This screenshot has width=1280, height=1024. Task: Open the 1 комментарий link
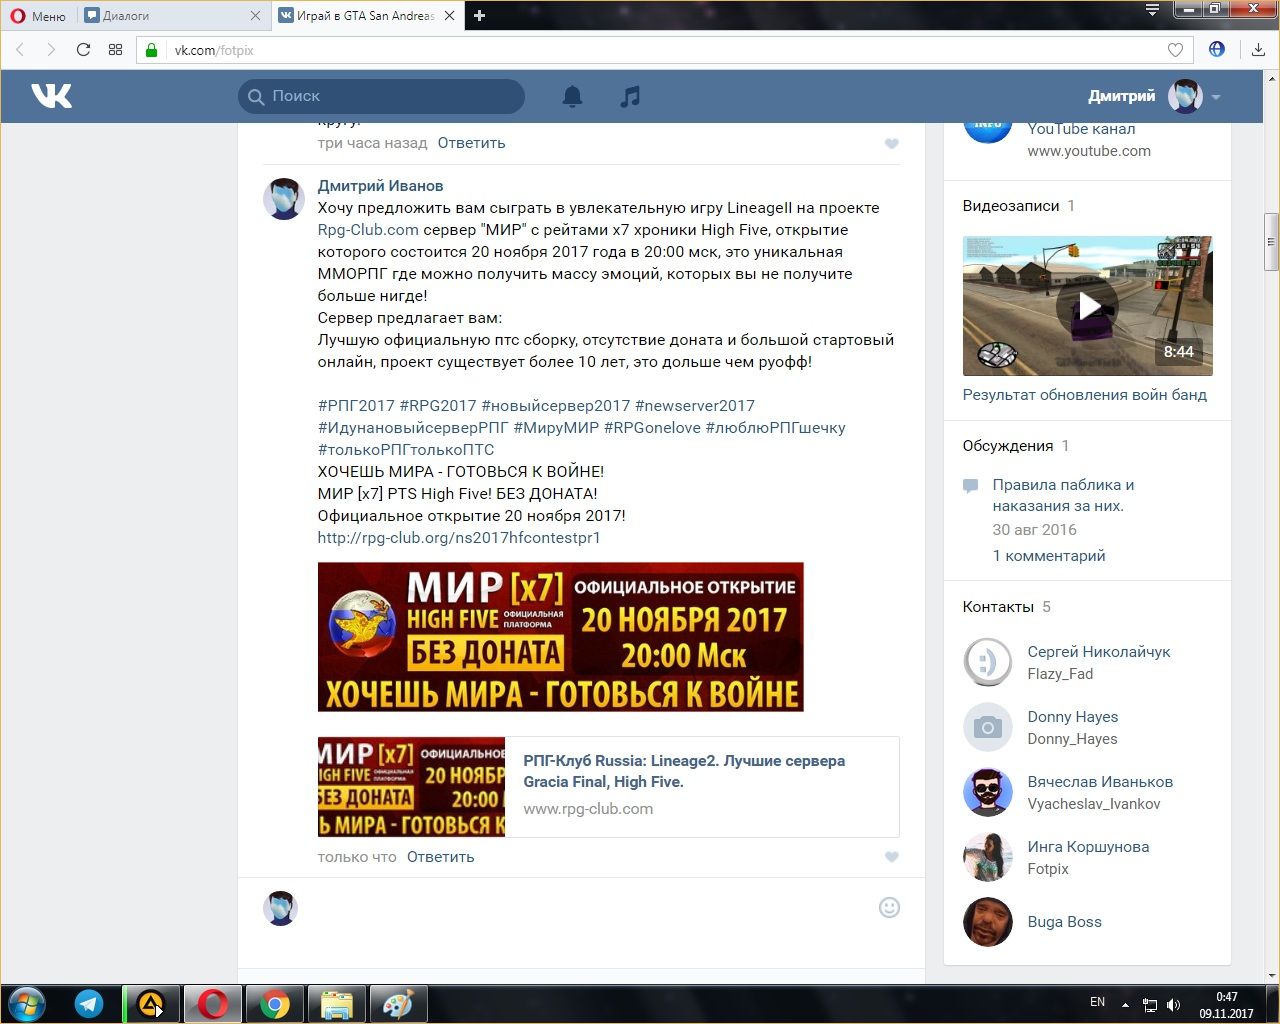coord(1049,556)
